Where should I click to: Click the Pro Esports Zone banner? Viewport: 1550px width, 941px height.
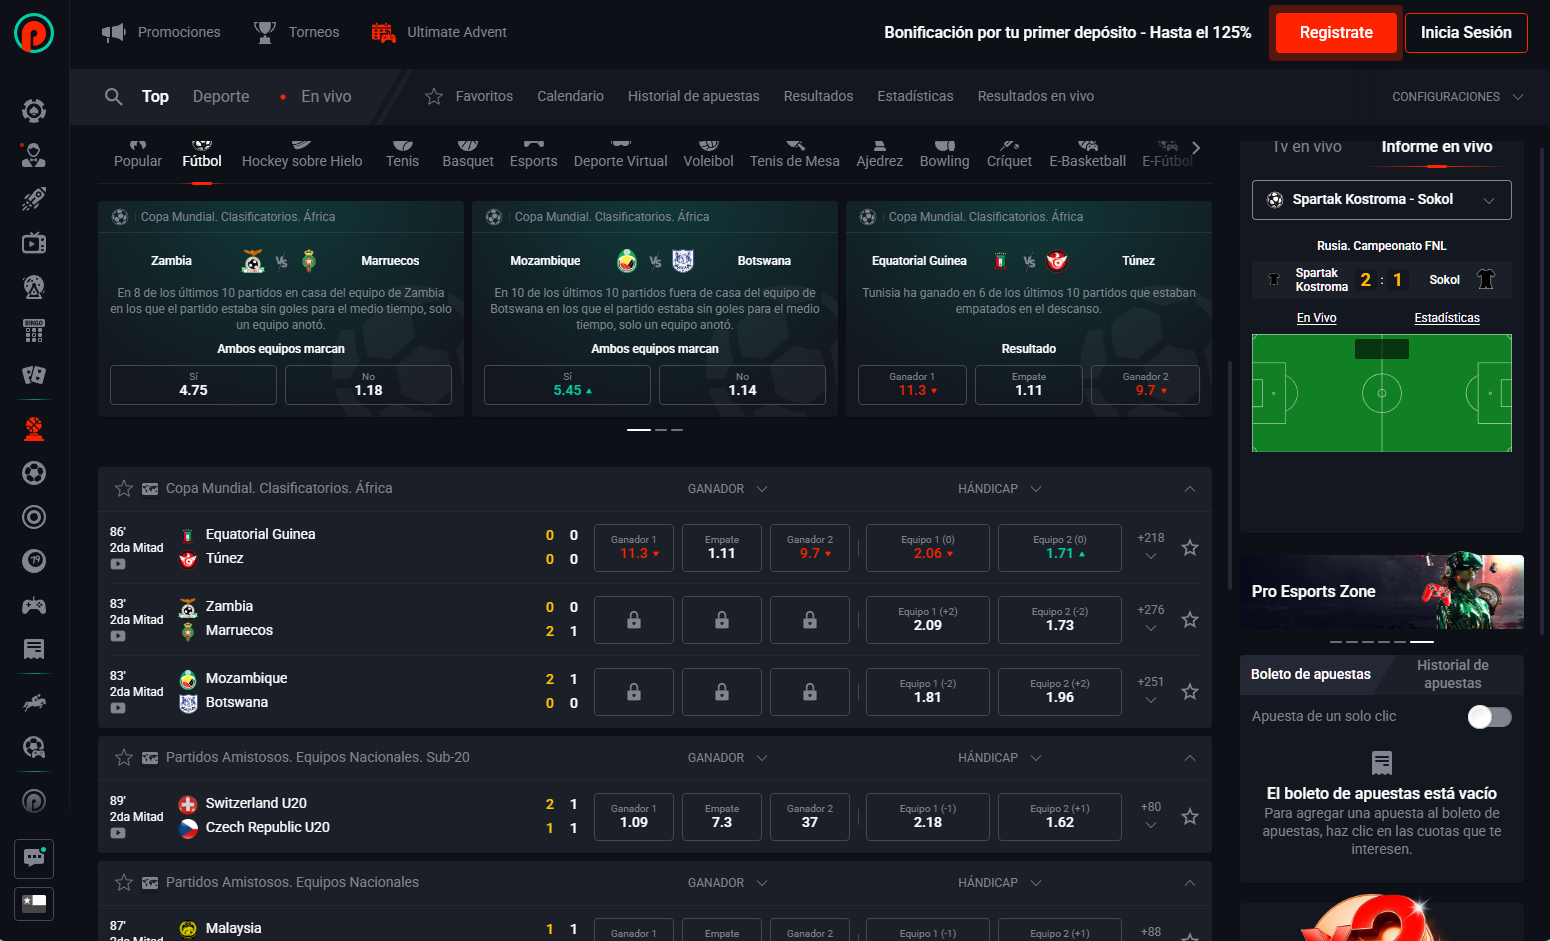[x=1382, y=592]
